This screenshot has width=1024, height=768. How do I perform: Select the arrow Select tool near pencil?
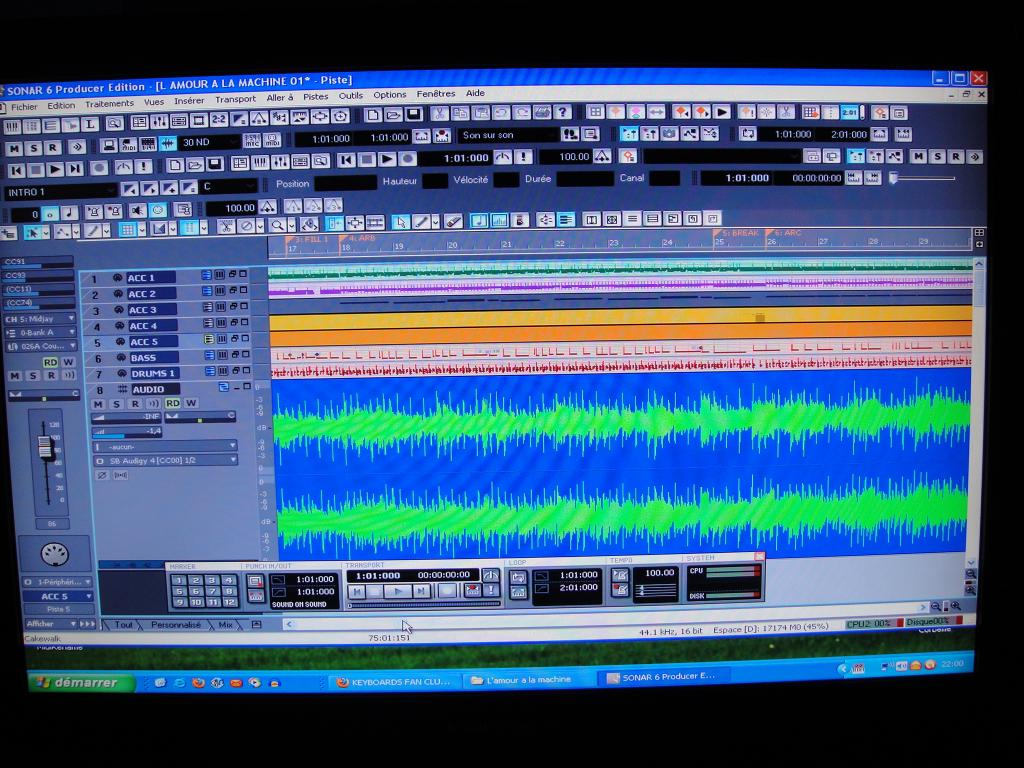(400, 223)
